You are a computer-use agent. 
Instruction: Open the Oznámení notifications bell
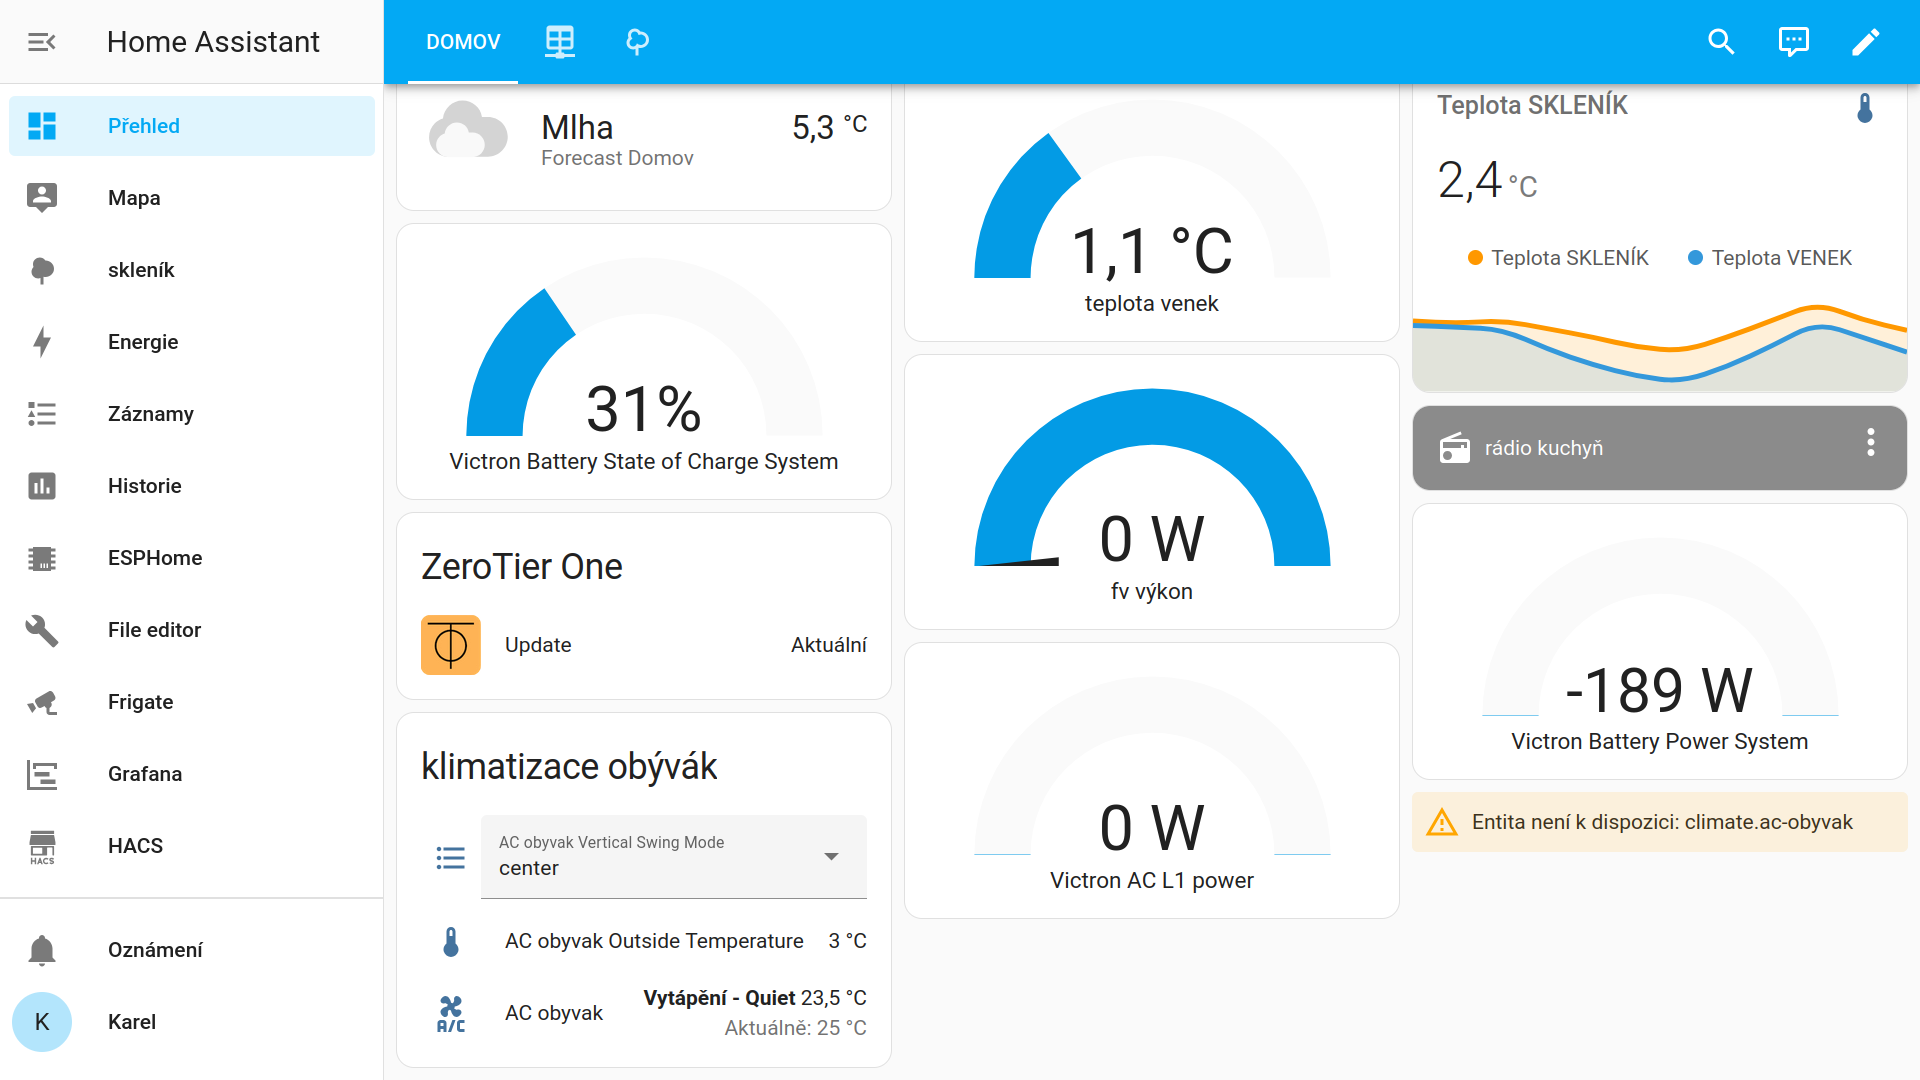pos(42,950)
